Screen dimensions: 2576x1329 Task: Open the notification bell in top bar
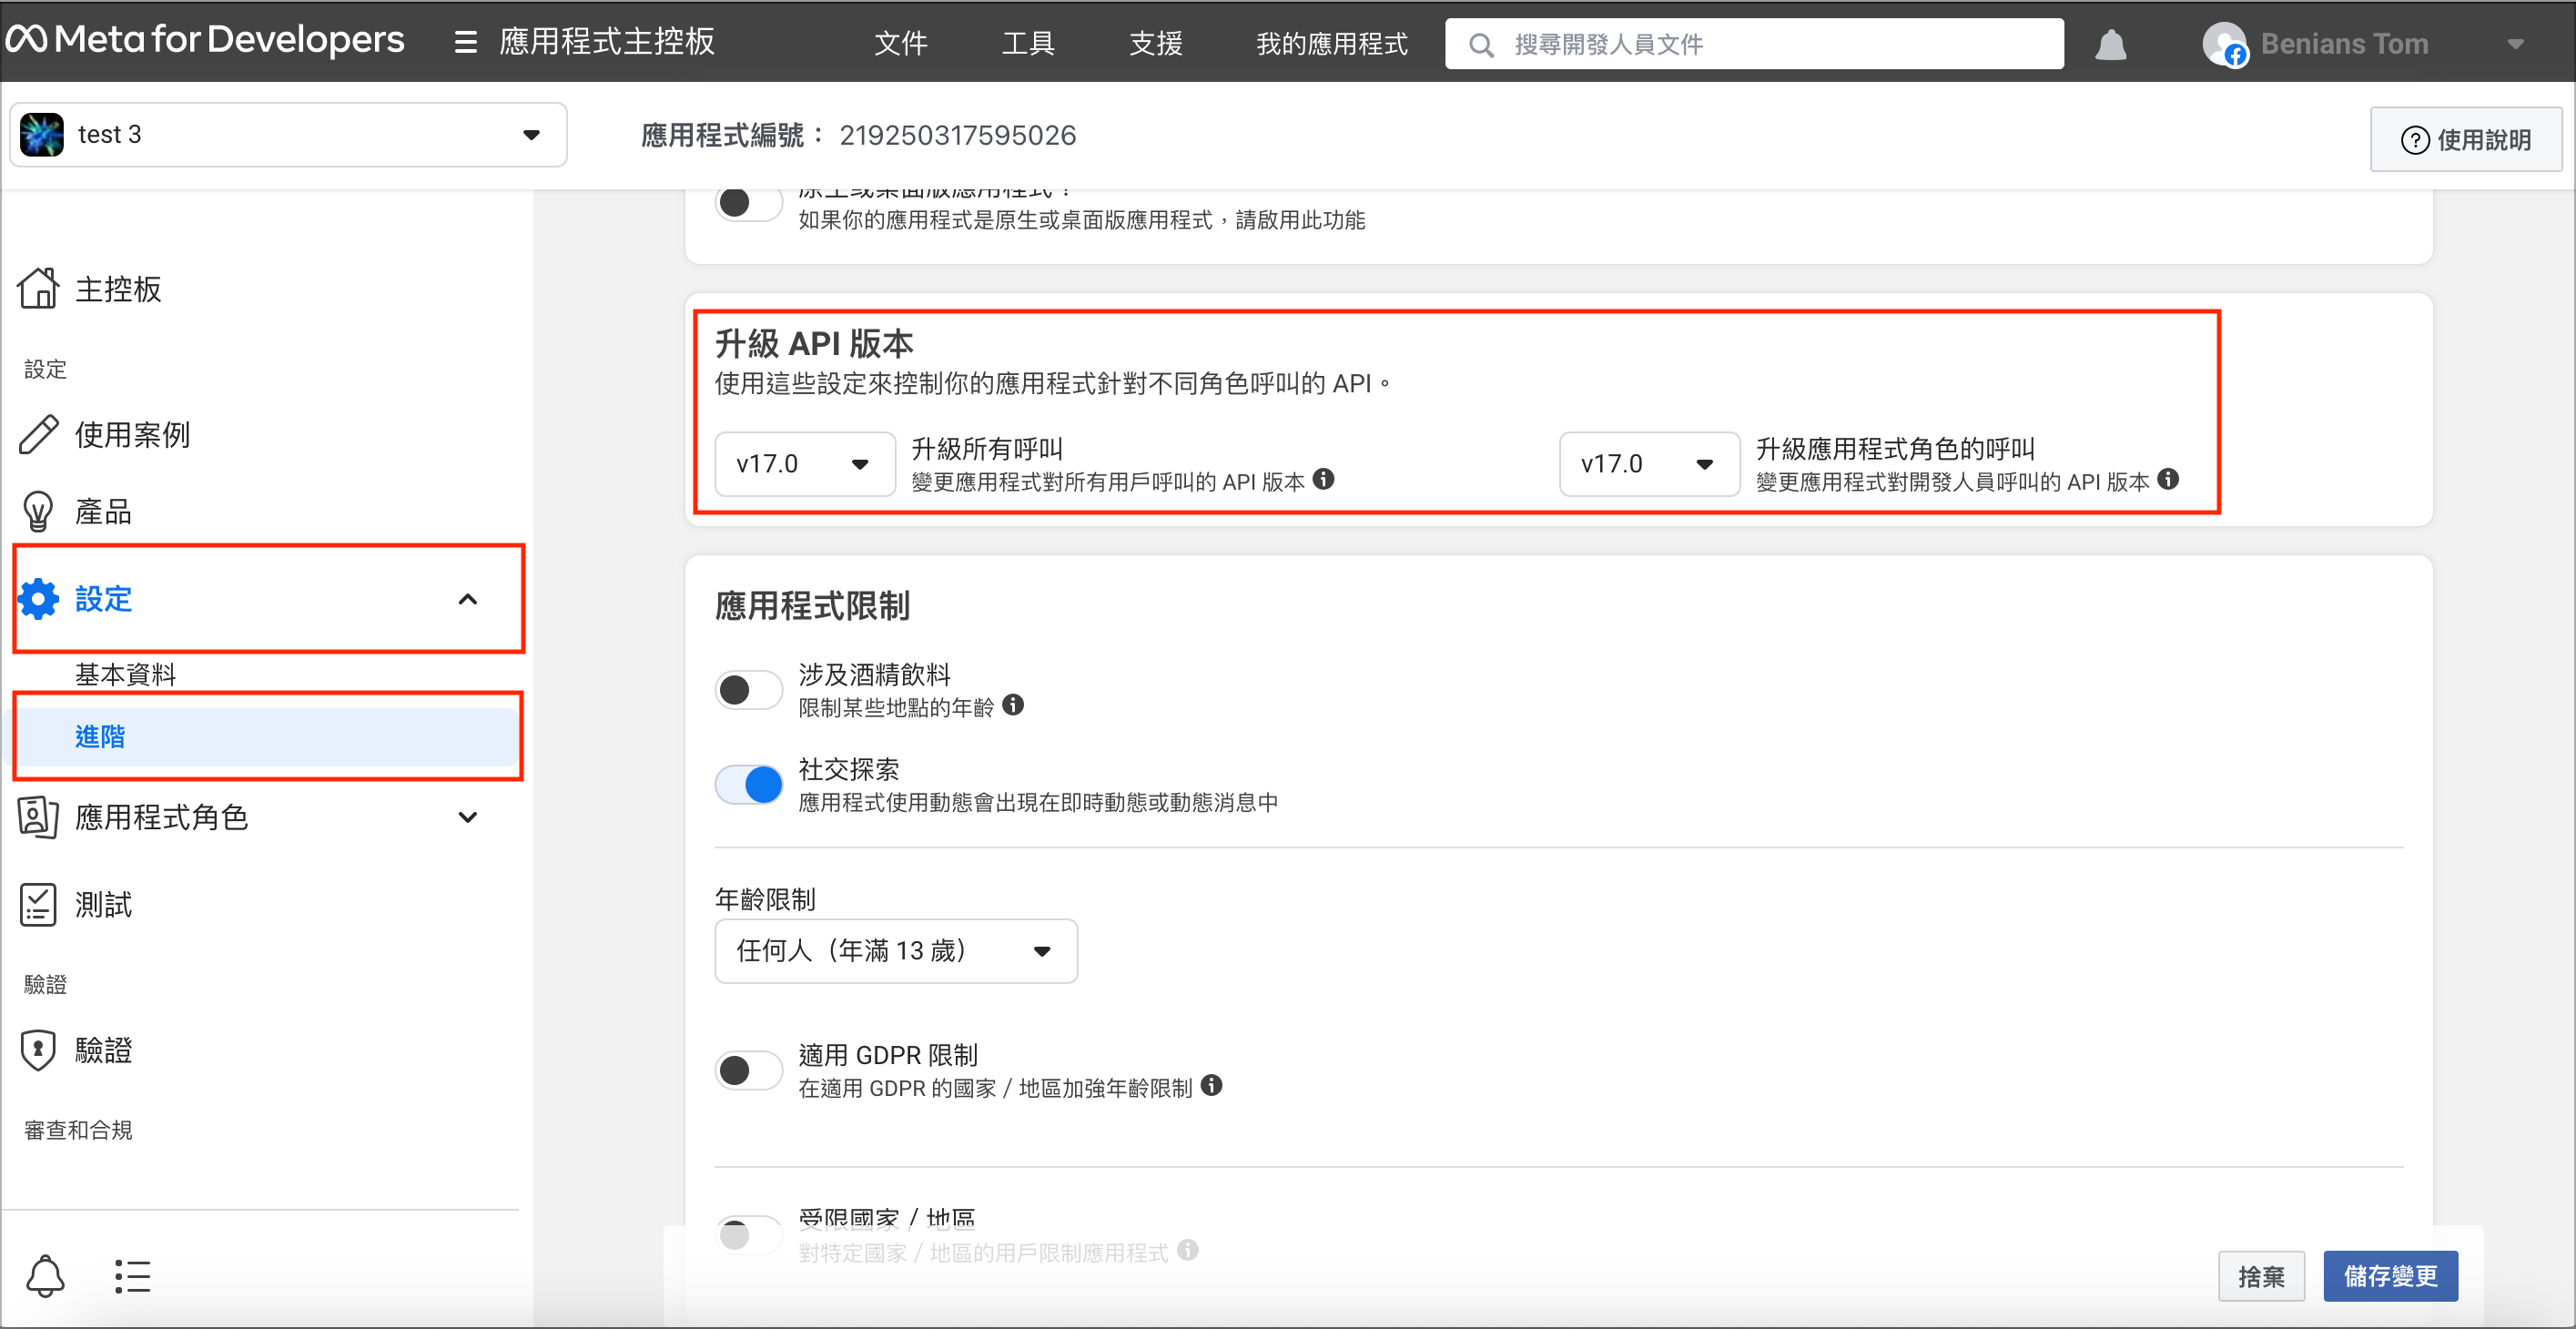[2110, 44]
